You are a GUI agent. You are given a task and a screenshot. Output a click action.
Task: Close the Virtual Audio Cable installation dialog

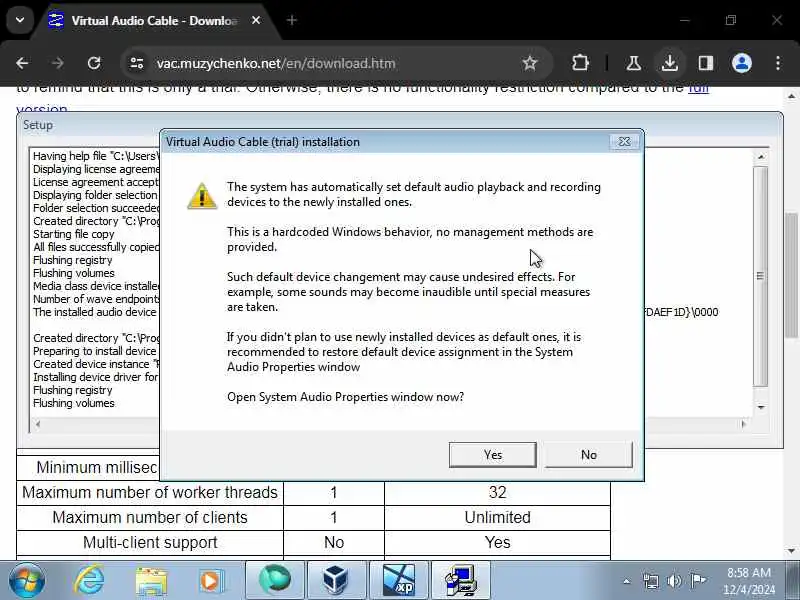coord(624,141)
